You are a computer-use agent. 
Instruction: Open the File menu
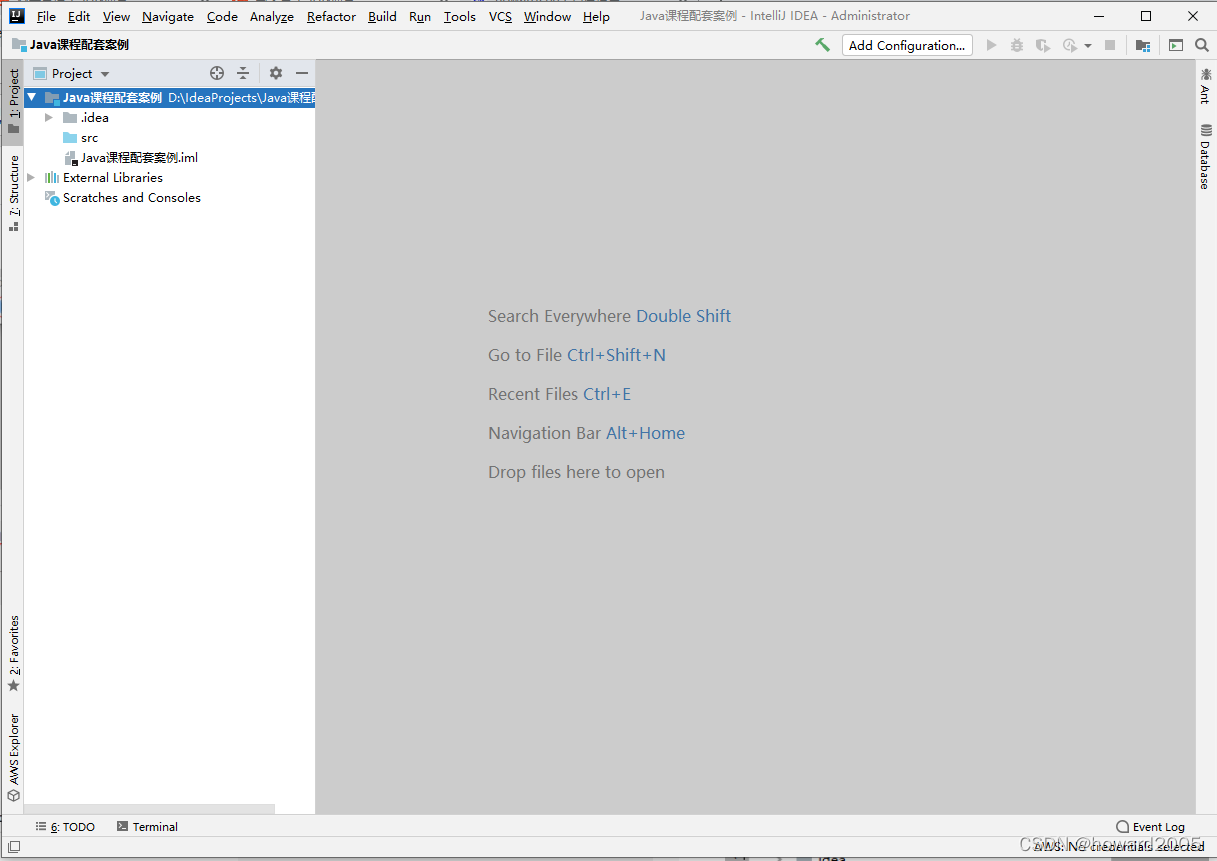tap(46, 16)
